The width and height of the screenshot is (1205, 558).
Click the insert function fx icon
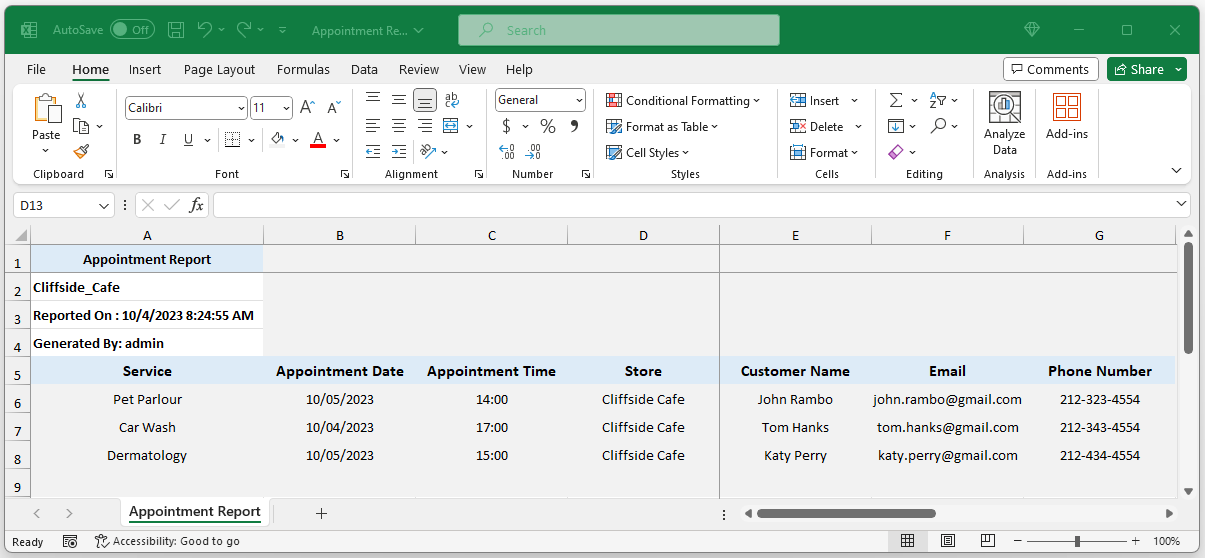click(x=196, y=205)
